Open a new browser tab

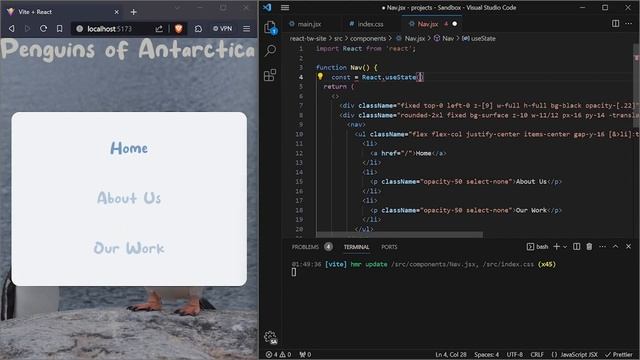click(x=133, y=12)
